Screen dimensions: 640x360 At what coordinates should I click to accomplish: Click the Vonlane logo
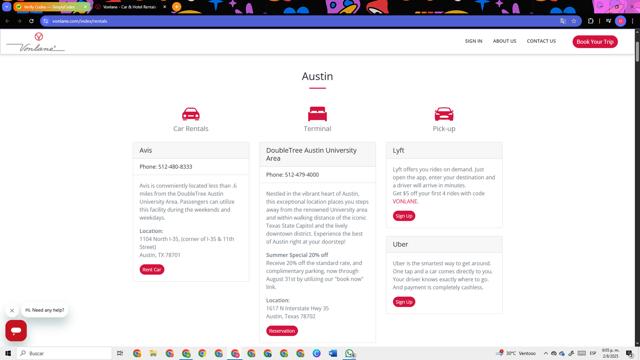pyautogui.click(x=36, y=42)
